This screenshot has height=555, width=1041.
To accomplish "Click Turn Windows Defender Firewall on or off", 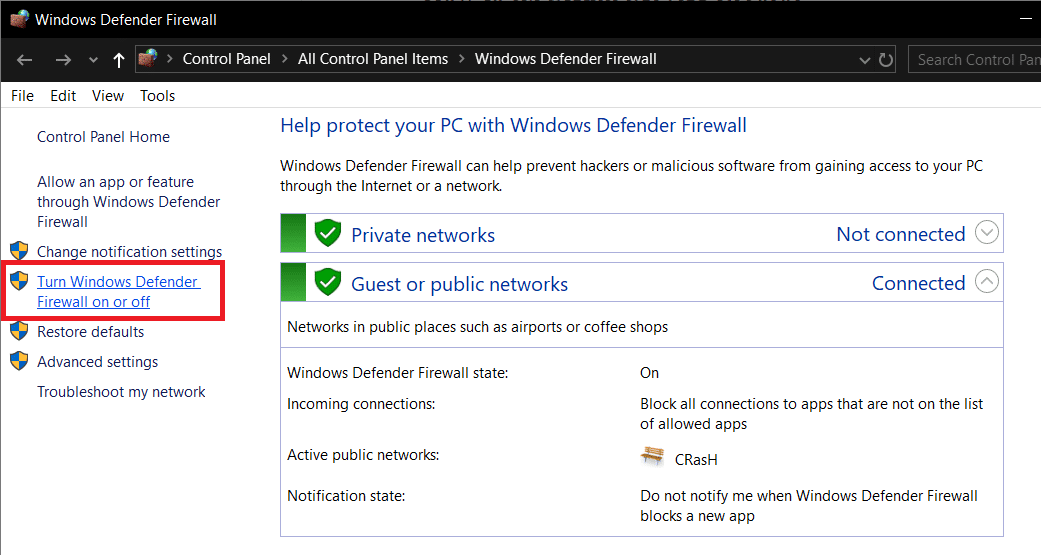I will coord(117,292).
